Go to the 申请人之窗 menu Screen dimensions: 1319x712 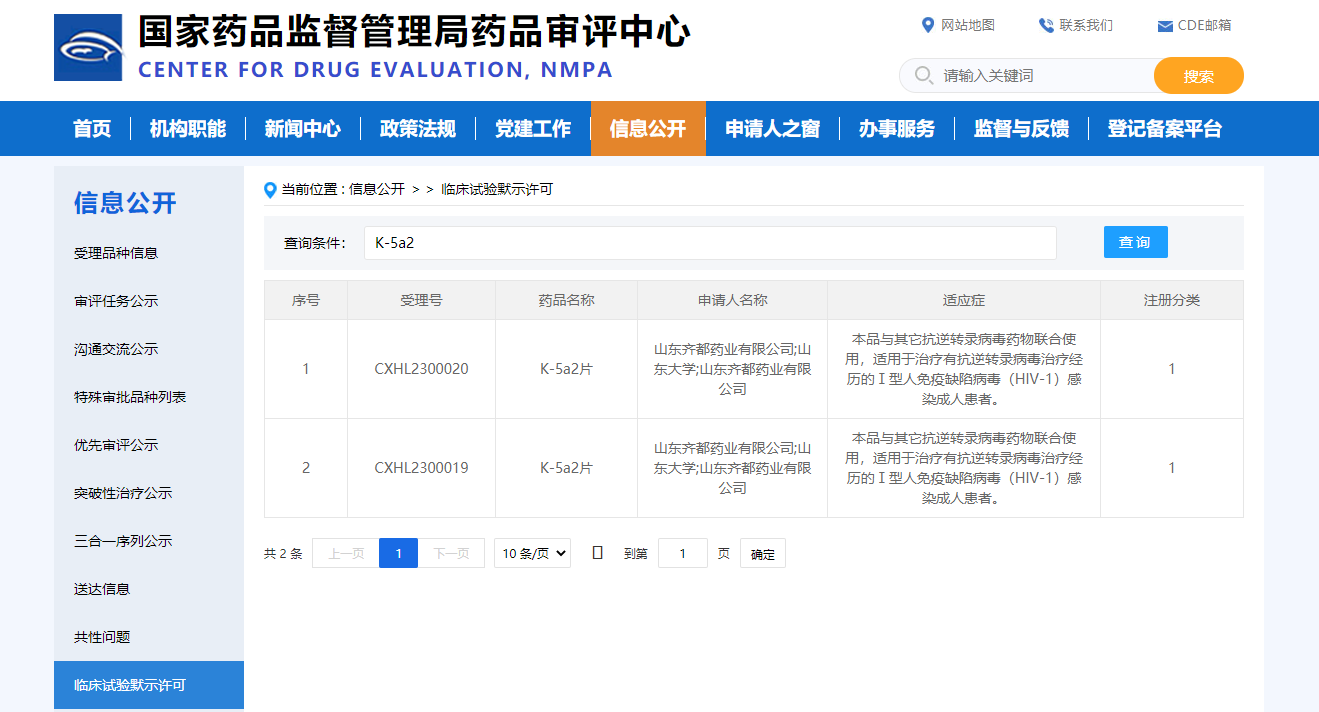coord(772,129)
